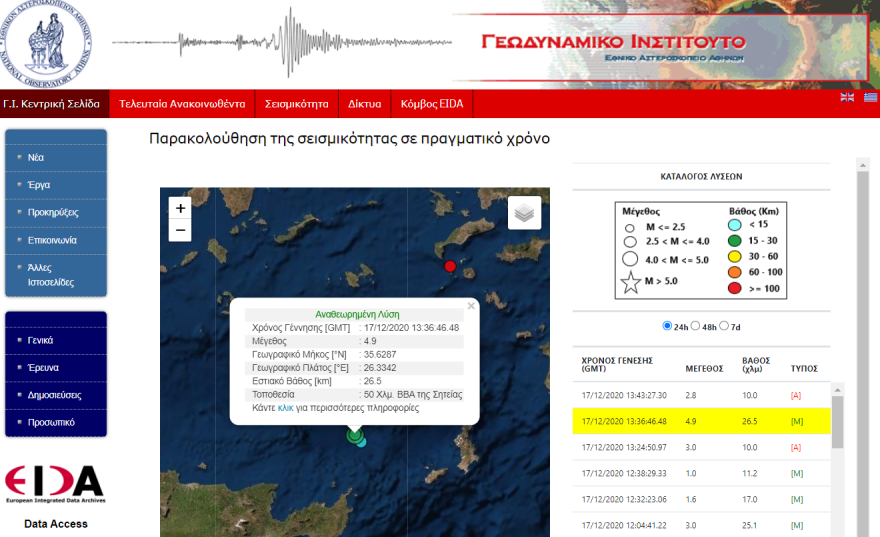The image size is (880, 537).
Task: Go to Επικοινωνία in sidebar
Action: point(52,240)
